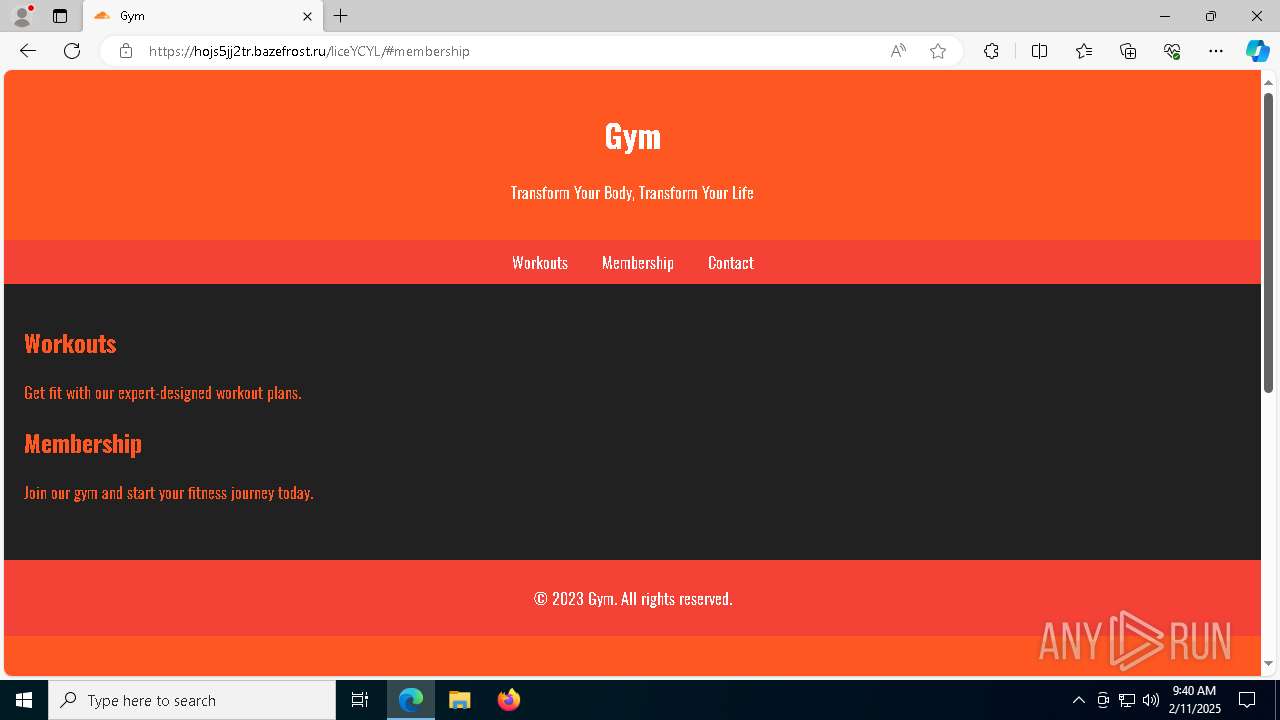Click the taskbar search box
The height and width of the screenshot is (720, 1280).
point(192,700)
